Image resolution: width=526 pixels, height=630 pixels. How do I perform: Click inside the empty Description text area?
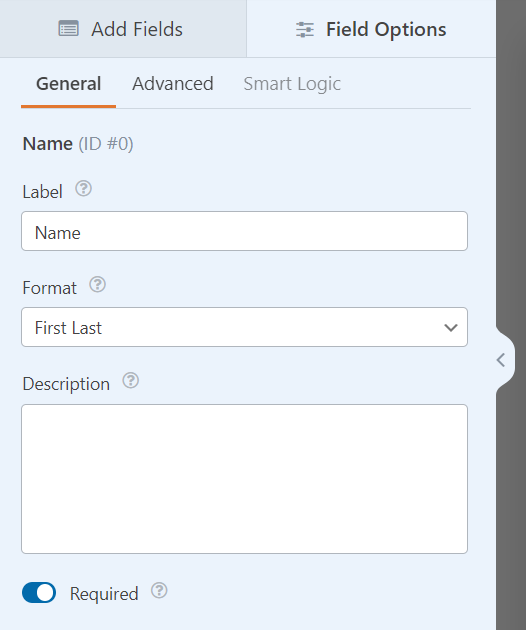(244, 479)
